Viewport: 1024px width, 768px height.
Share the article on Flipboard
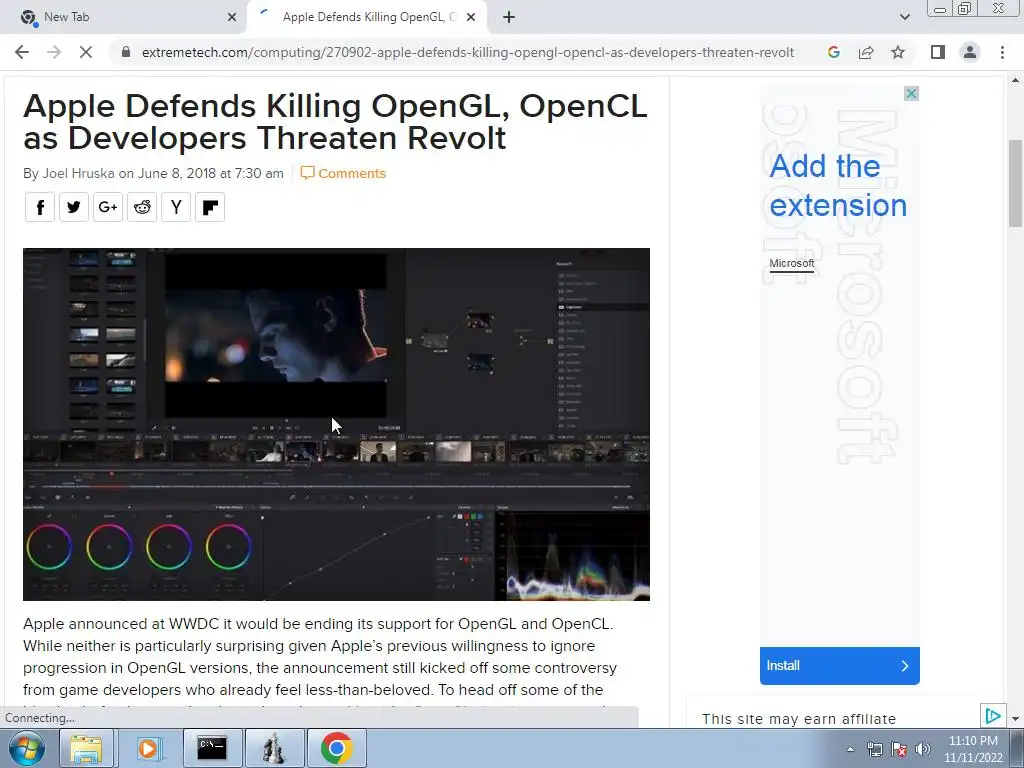(210, 208)
